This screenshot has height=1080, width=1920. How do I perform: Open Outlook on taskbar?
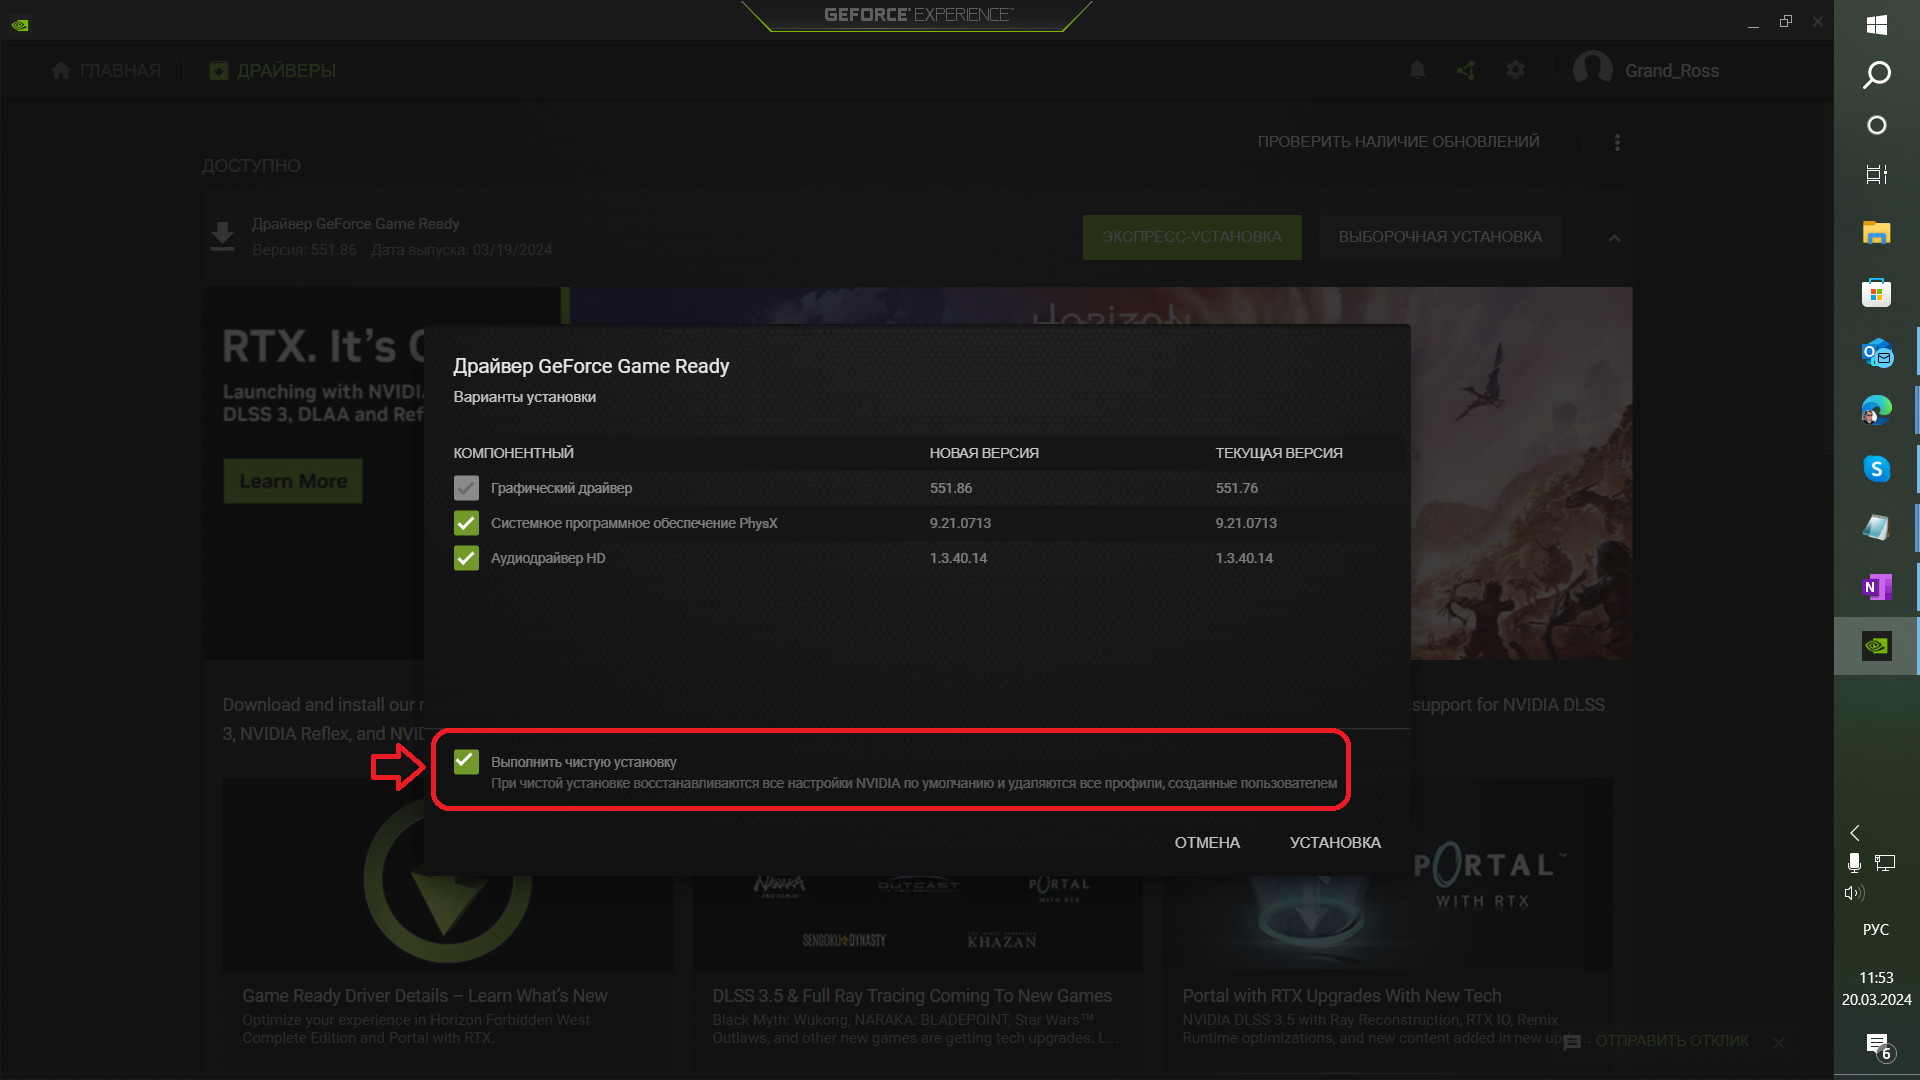(1877, 352)
